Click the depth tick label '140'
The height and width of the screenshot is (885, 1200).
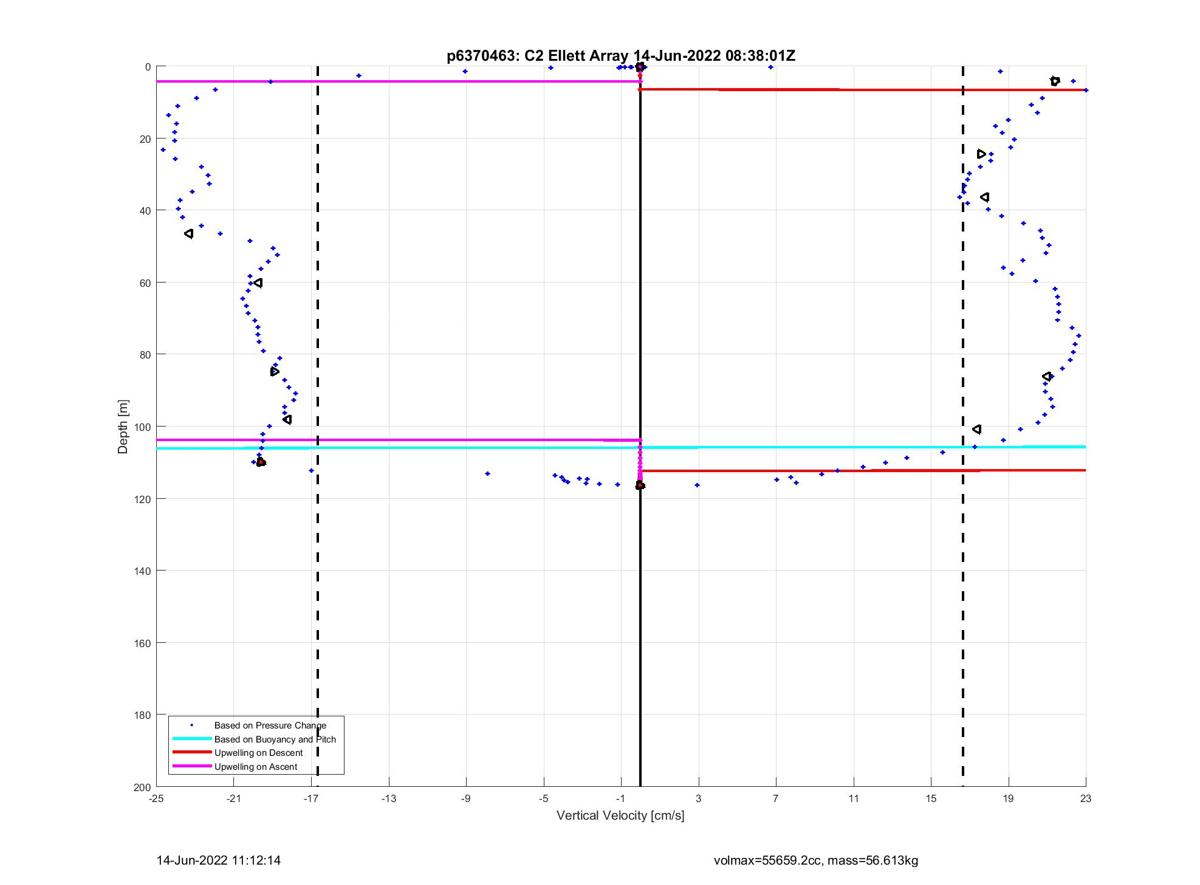click(x=142, y=571)
